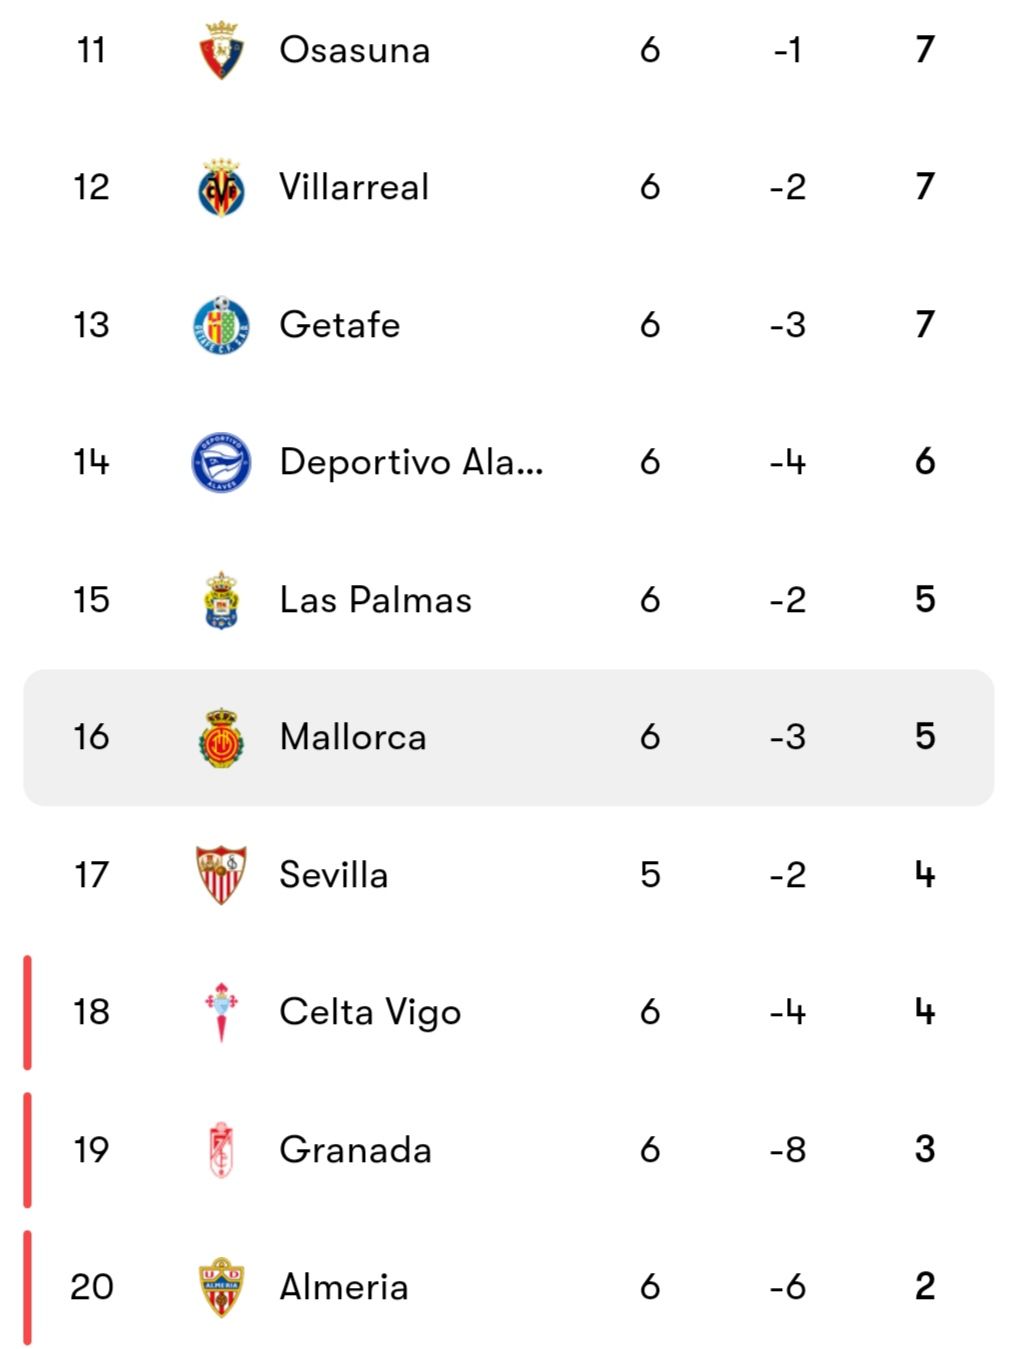Screen dimensions: 1021x1349
Task: Select the Almeria team badge
Action: click(221, 1287)
